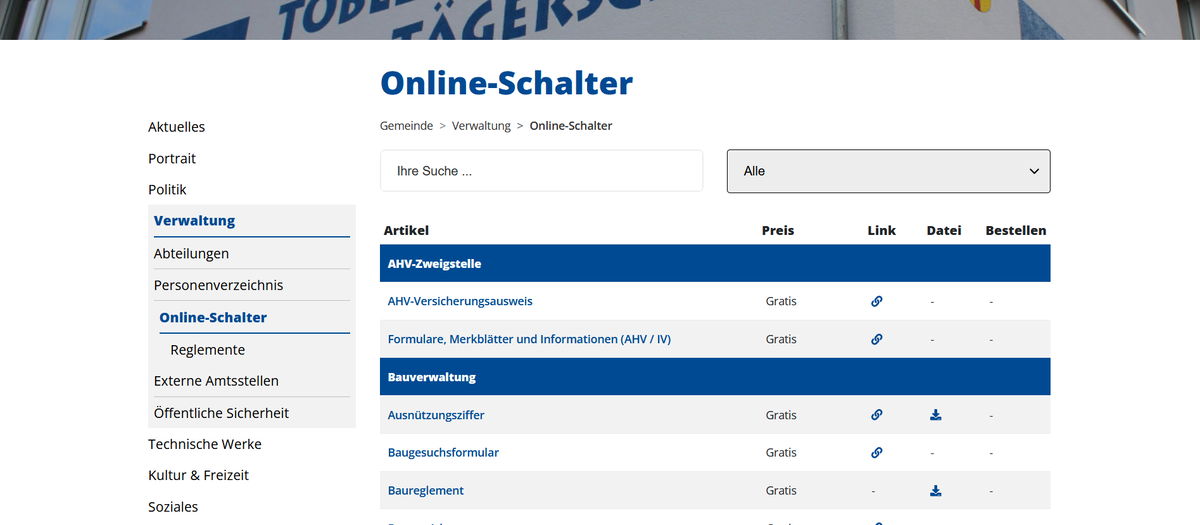Open Externe Amtsstellen
The height and width of the screenshot is (525, 1200).
[216, 381]
